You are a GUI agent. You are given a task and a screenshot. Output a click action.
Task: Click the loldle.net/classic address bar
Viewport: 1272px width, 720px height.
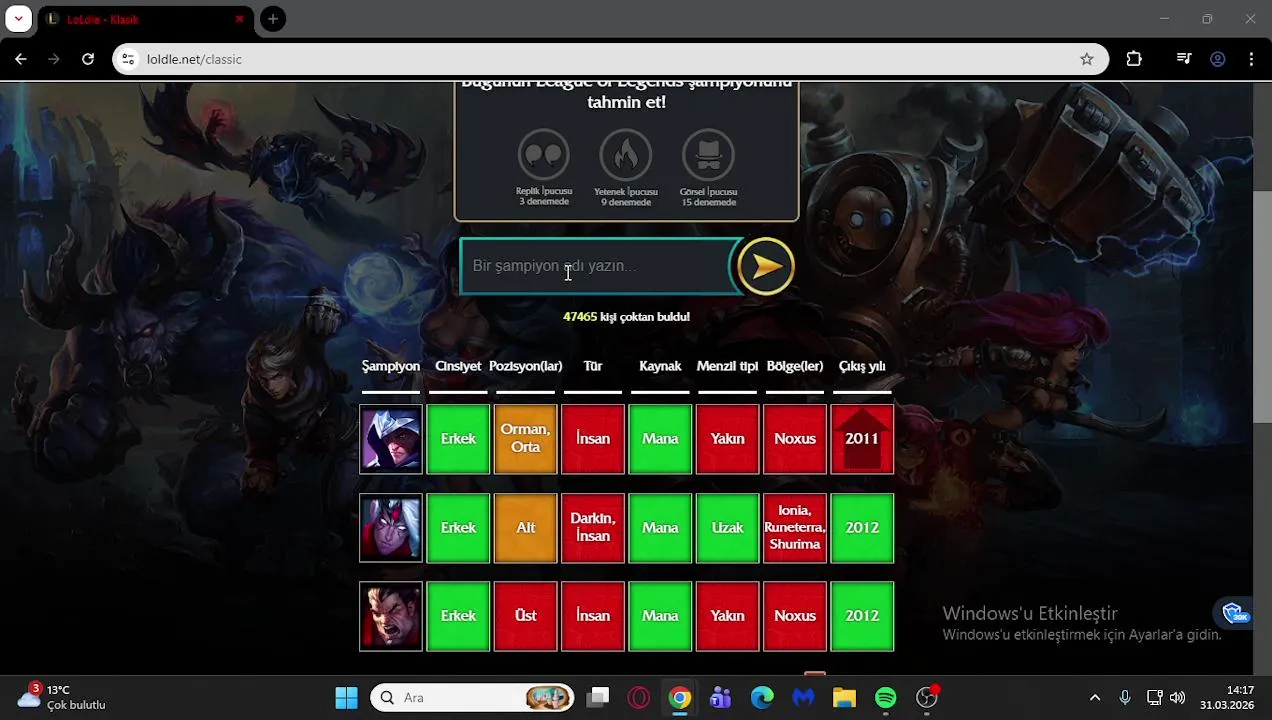[610, 59]
